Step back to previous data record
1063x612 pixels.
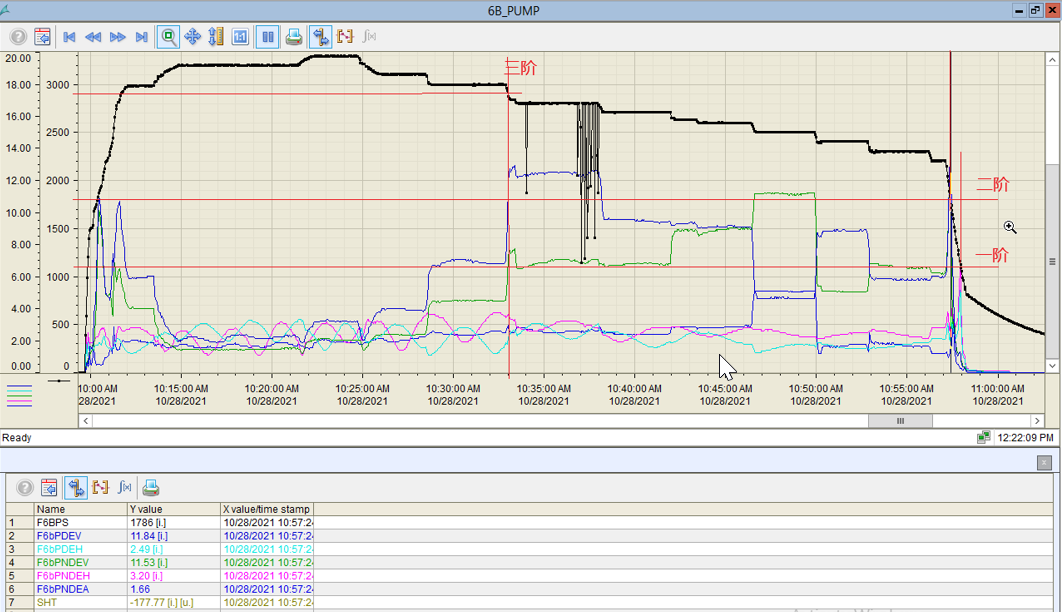[x=93, y=37]
